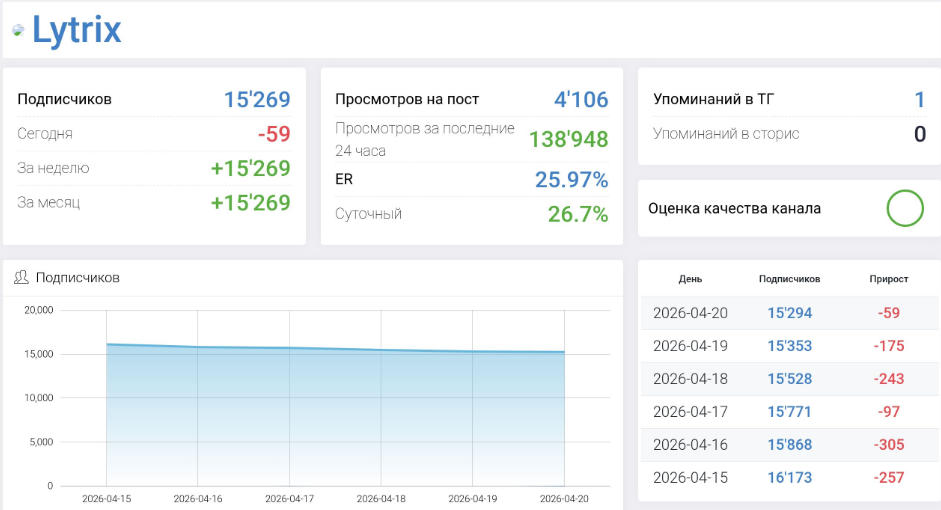This screenshot has height=510, width=941.
Task: Click total subscribers value 15'269
Action: pyautogui.click(x=257, y=99)
